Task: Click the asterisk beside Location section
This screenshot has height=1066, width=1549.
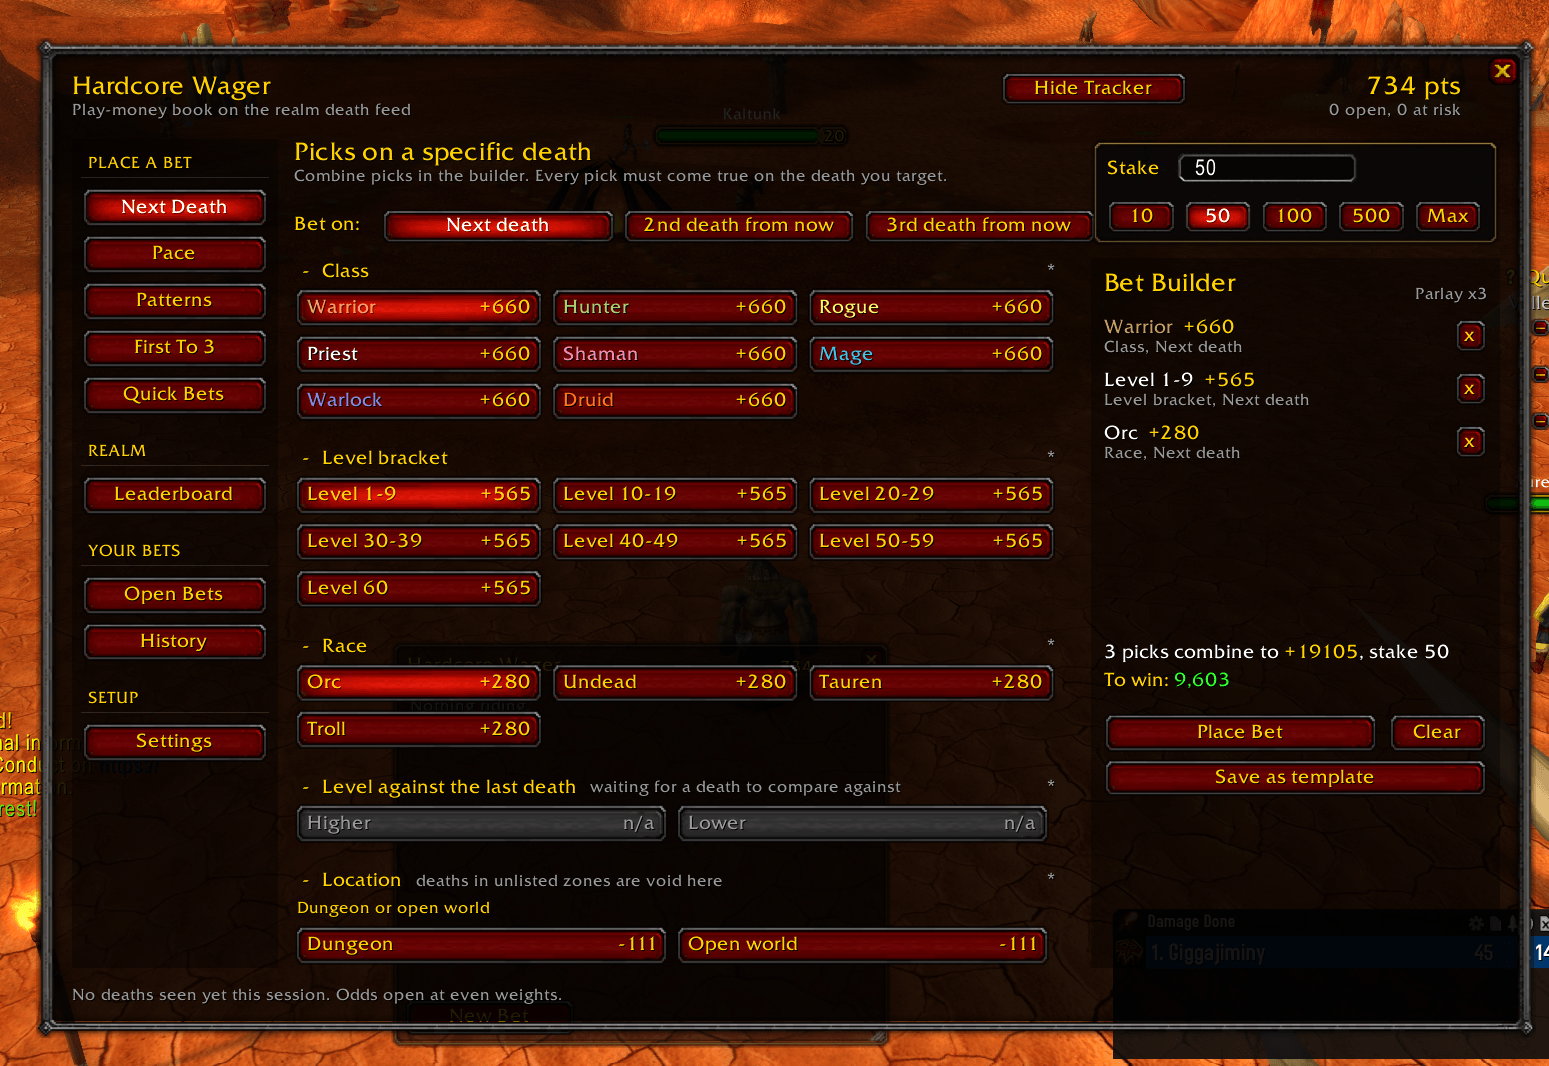Action: 1051,879
